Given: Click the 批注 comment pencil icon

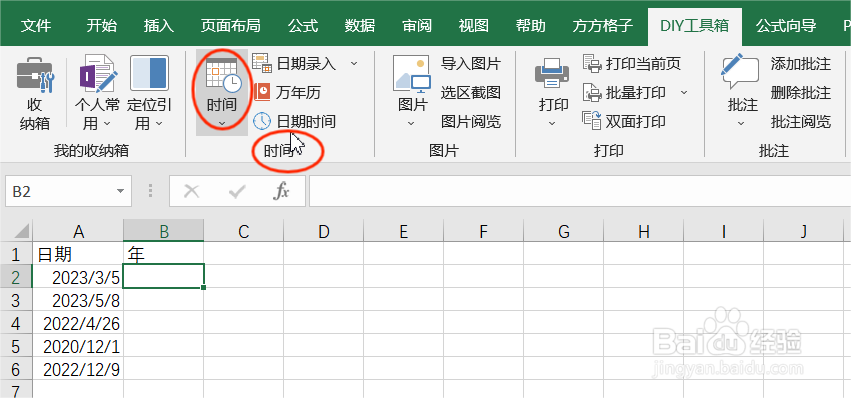Looking at the screenshot, I should tap(739, 72).
